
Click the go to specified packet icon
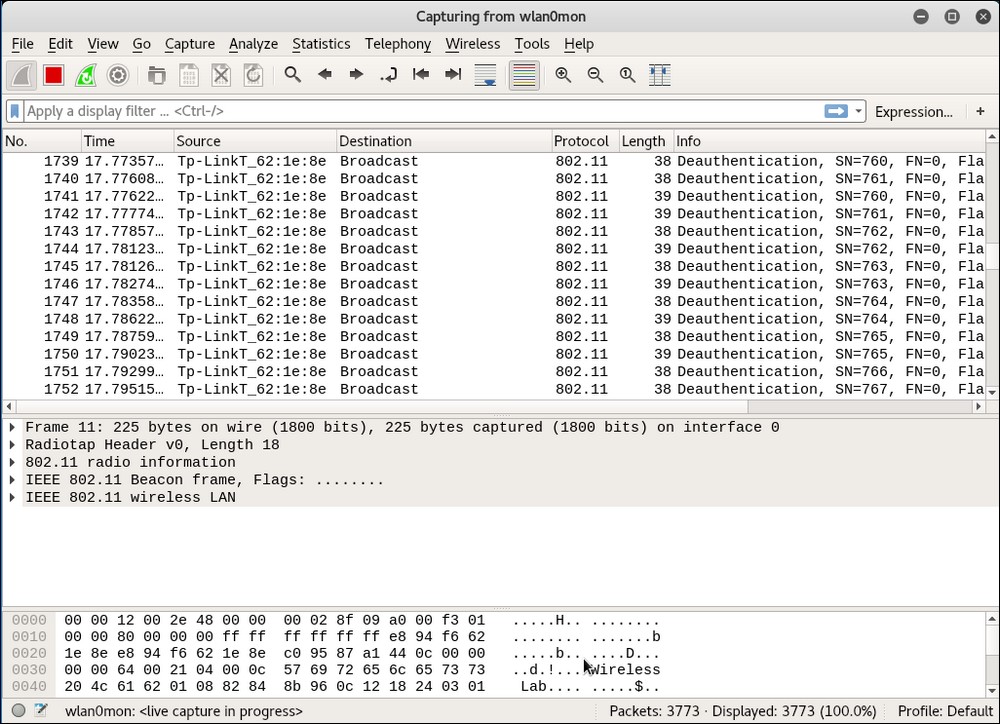pyautogui.click(x=388, y=75)
